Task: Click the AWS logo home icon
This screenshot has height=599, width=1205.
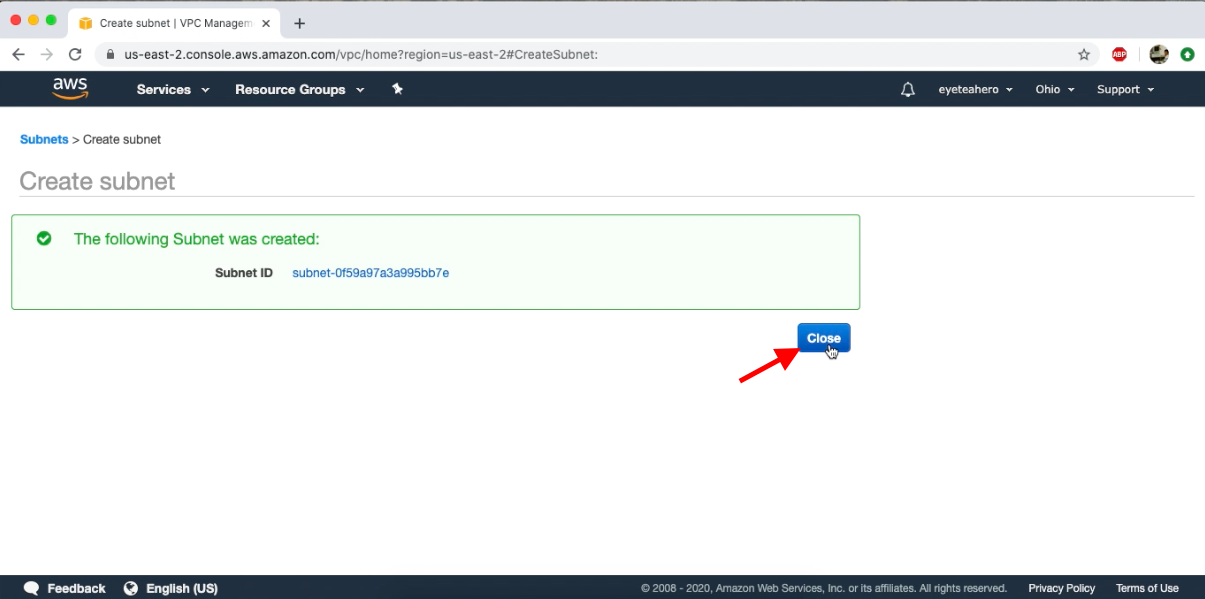Action: (71, 89)
